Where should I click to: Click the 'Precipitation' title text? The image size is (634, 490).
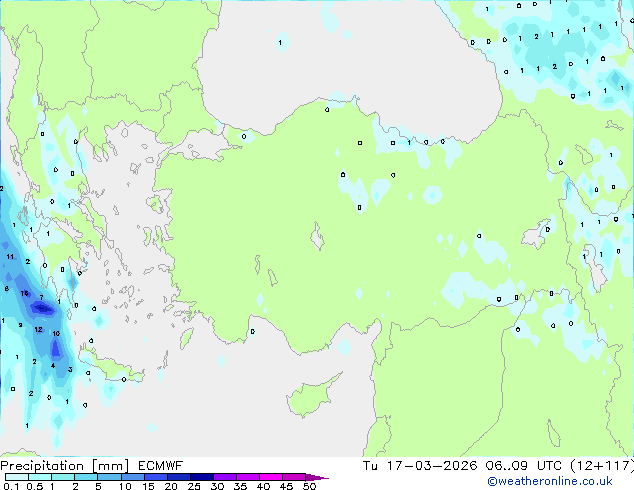click(x=42, y=466)
